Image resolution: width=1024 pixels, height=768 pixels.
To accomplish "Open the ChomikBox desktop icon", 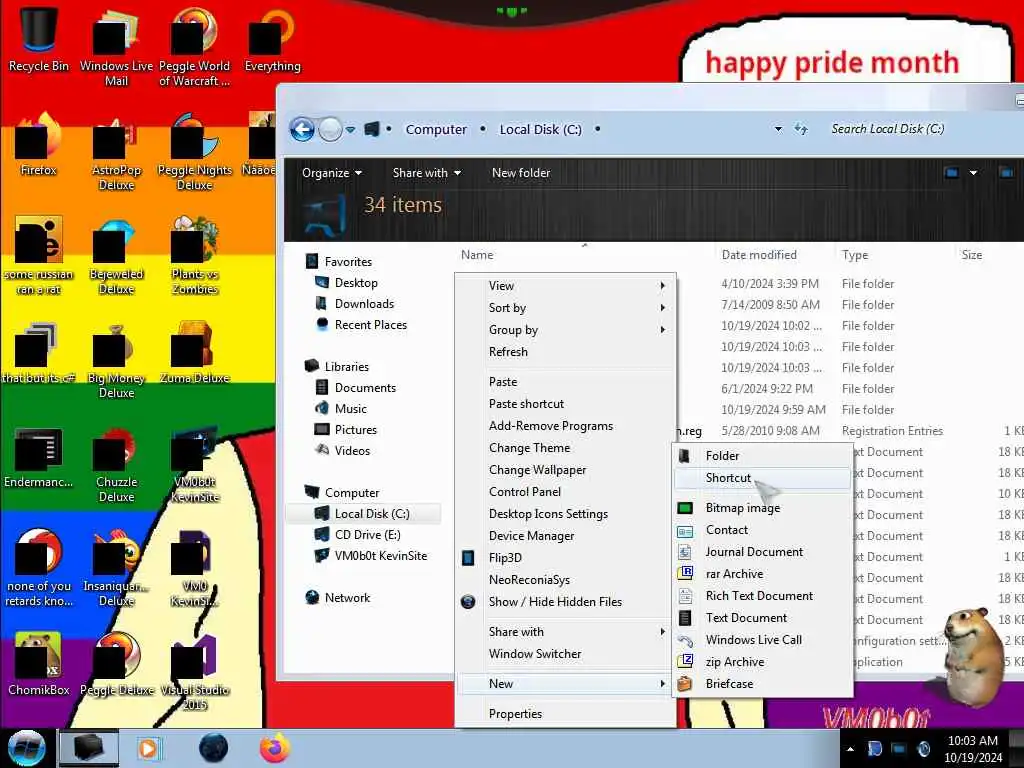I will tap(39, 664).
